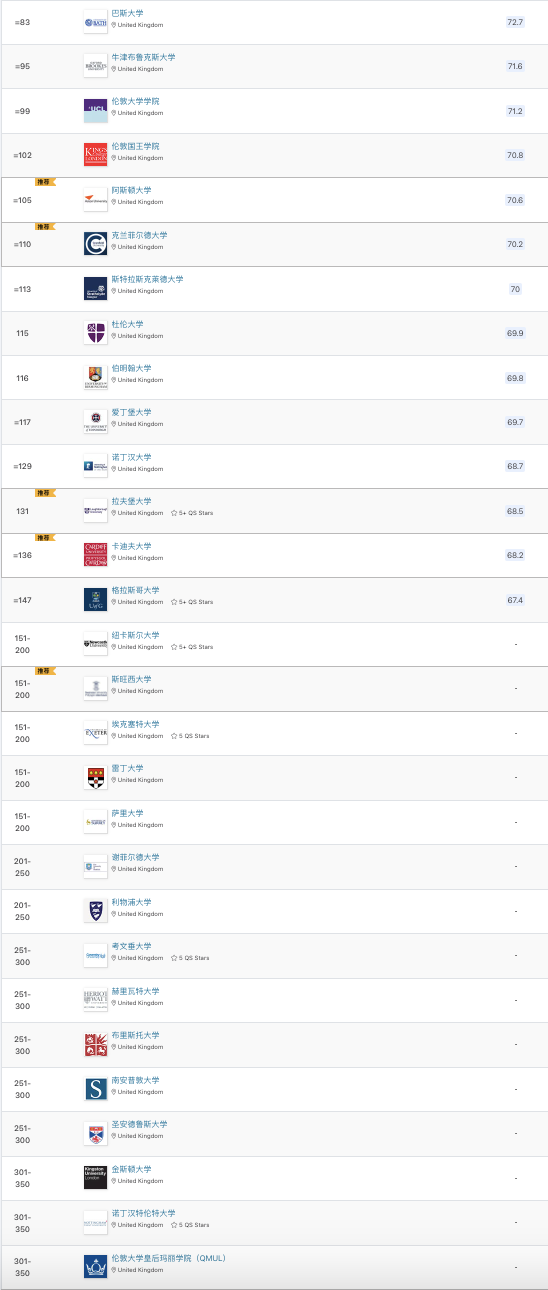This screenshot has height=1290, width=548.
Task: Click the 5 QS Stars label for 考文垂大学
Action: point(190,958)
